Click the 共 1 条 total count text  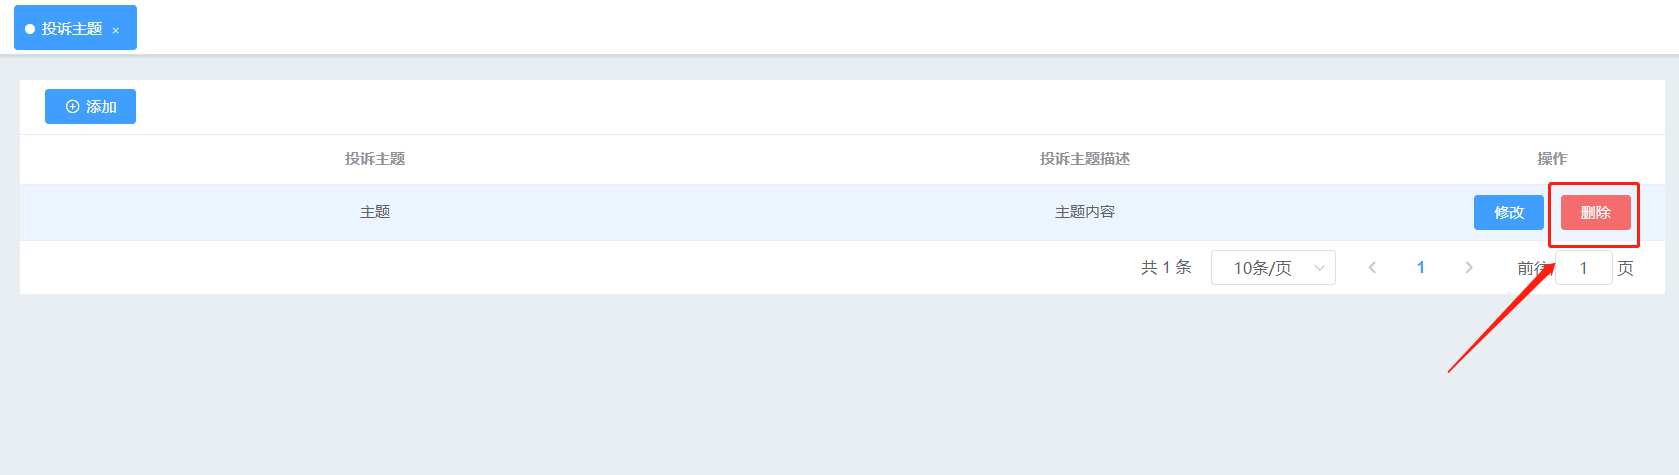coord(1166,267)
